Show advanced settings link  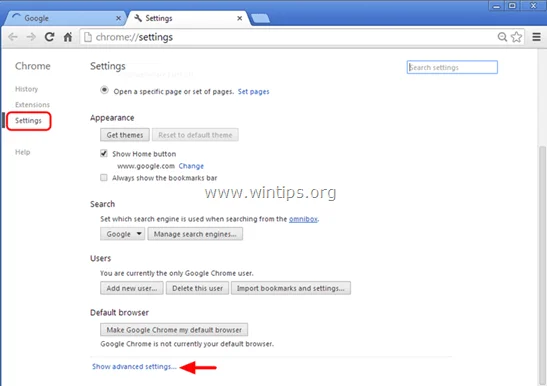pos(134,366)
